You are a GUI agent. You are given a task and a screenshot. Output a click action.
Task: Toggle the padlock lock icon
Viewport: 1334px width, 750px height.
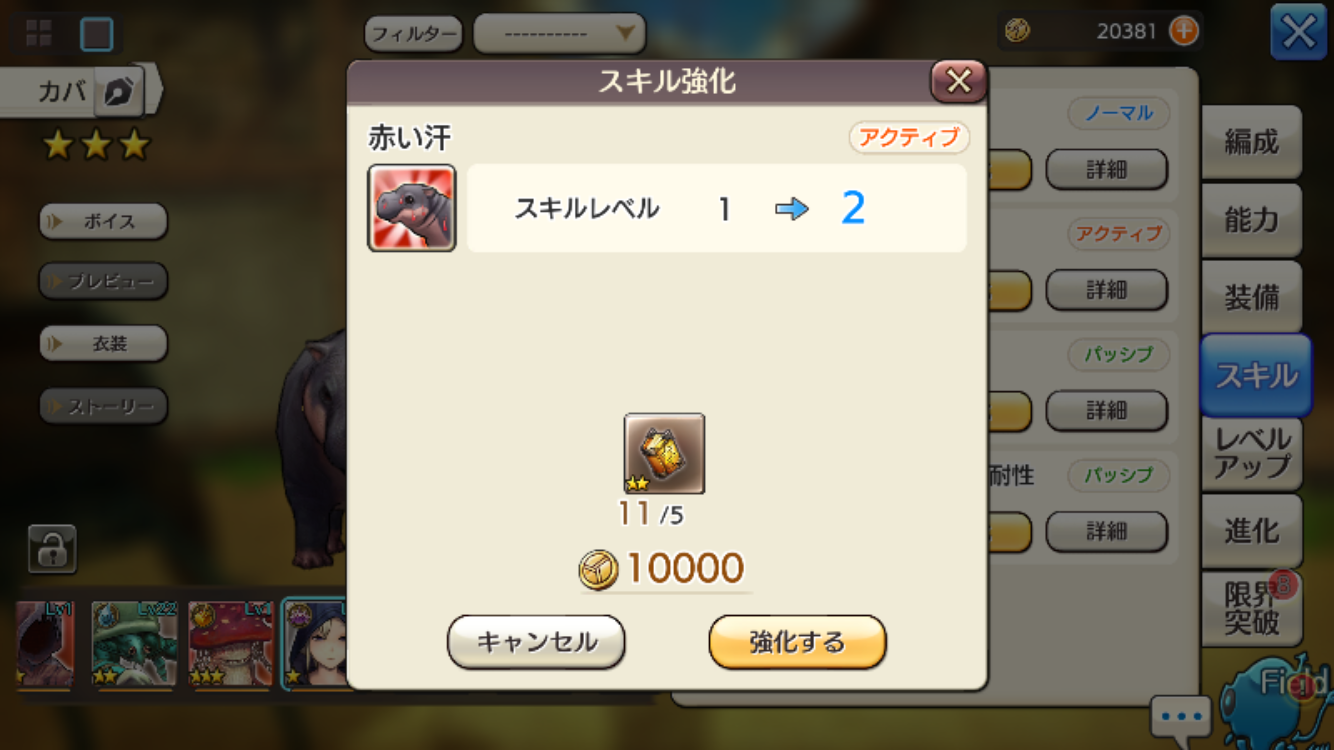point(52,548)
